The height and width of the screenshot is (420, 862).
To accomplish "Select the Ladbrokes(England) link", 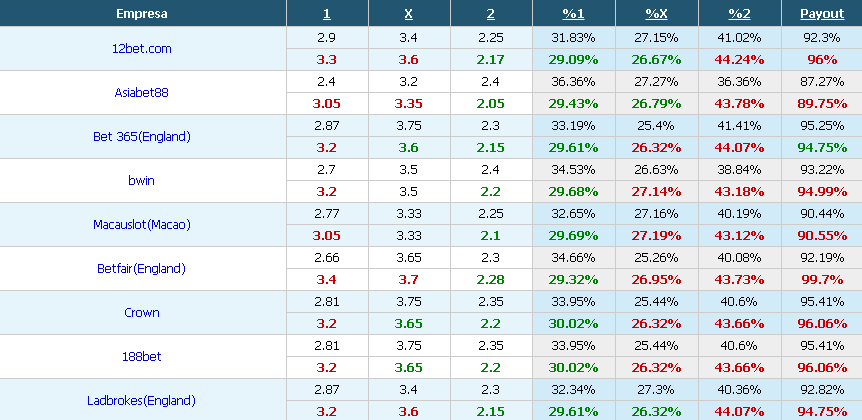I will point(142,400).
